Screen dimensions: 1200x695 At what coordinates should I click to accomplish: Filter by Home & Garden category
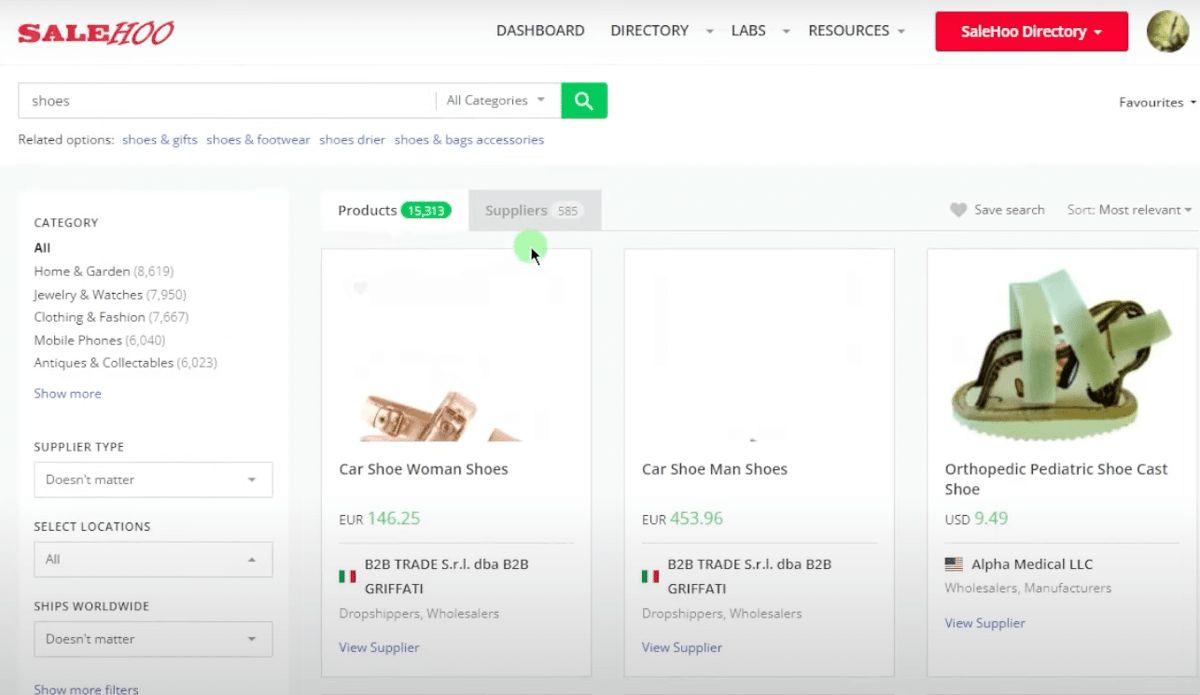(x=104, y=271)
